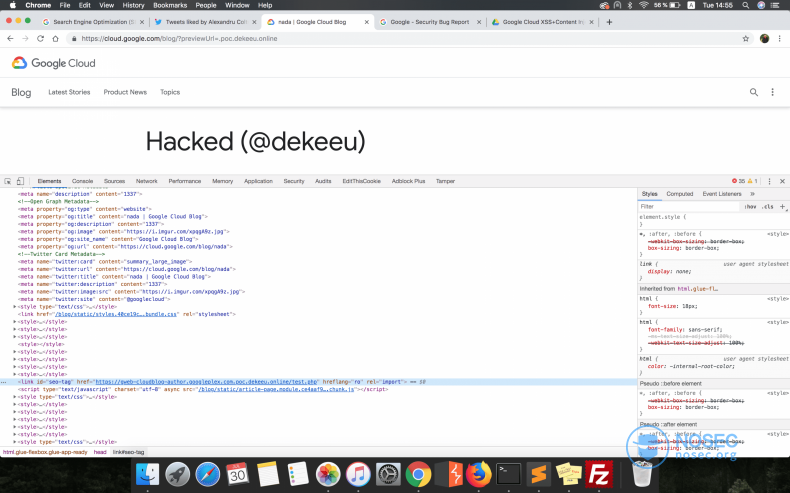790x493 pixels.
Task: Click the yellow warning count icon
Action: click(752, 181)
